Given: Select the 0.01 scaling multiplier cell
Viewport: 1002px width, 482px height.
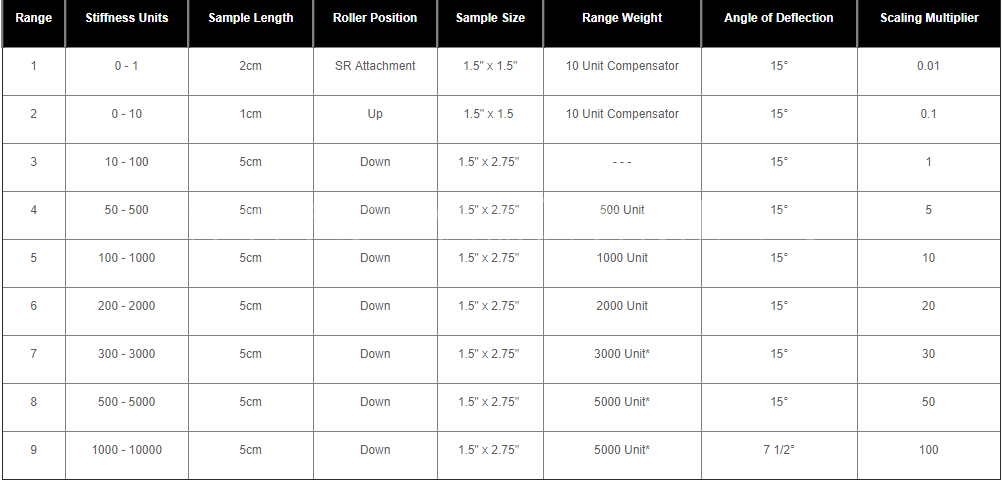Looking at the screenshot, I should 929,66.
